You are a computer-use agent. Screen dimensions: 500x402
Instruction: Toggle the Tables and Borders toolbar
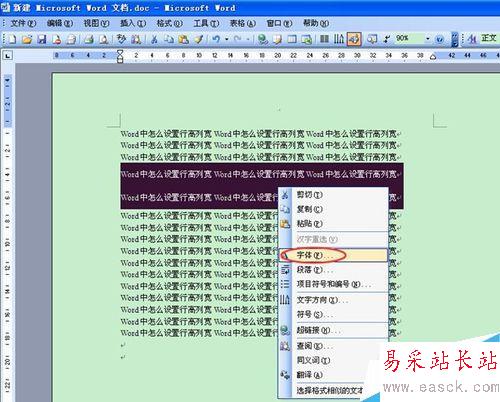(278, 39)
